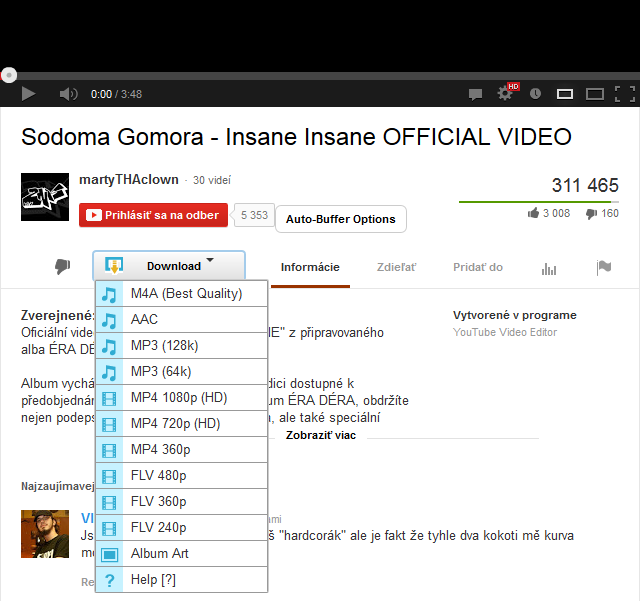
Task: Click the like ratio bar
Action: pyautogui.click(x=539, y=202)
